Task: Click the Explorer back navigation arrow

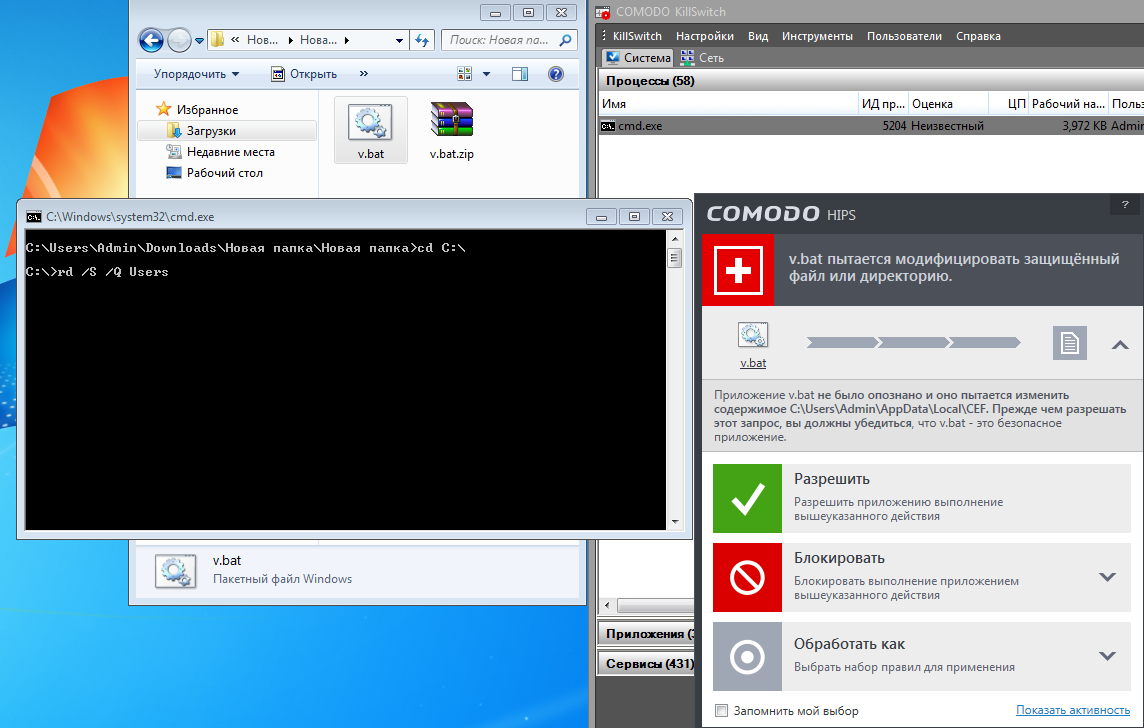Action: tap(151, 40)
